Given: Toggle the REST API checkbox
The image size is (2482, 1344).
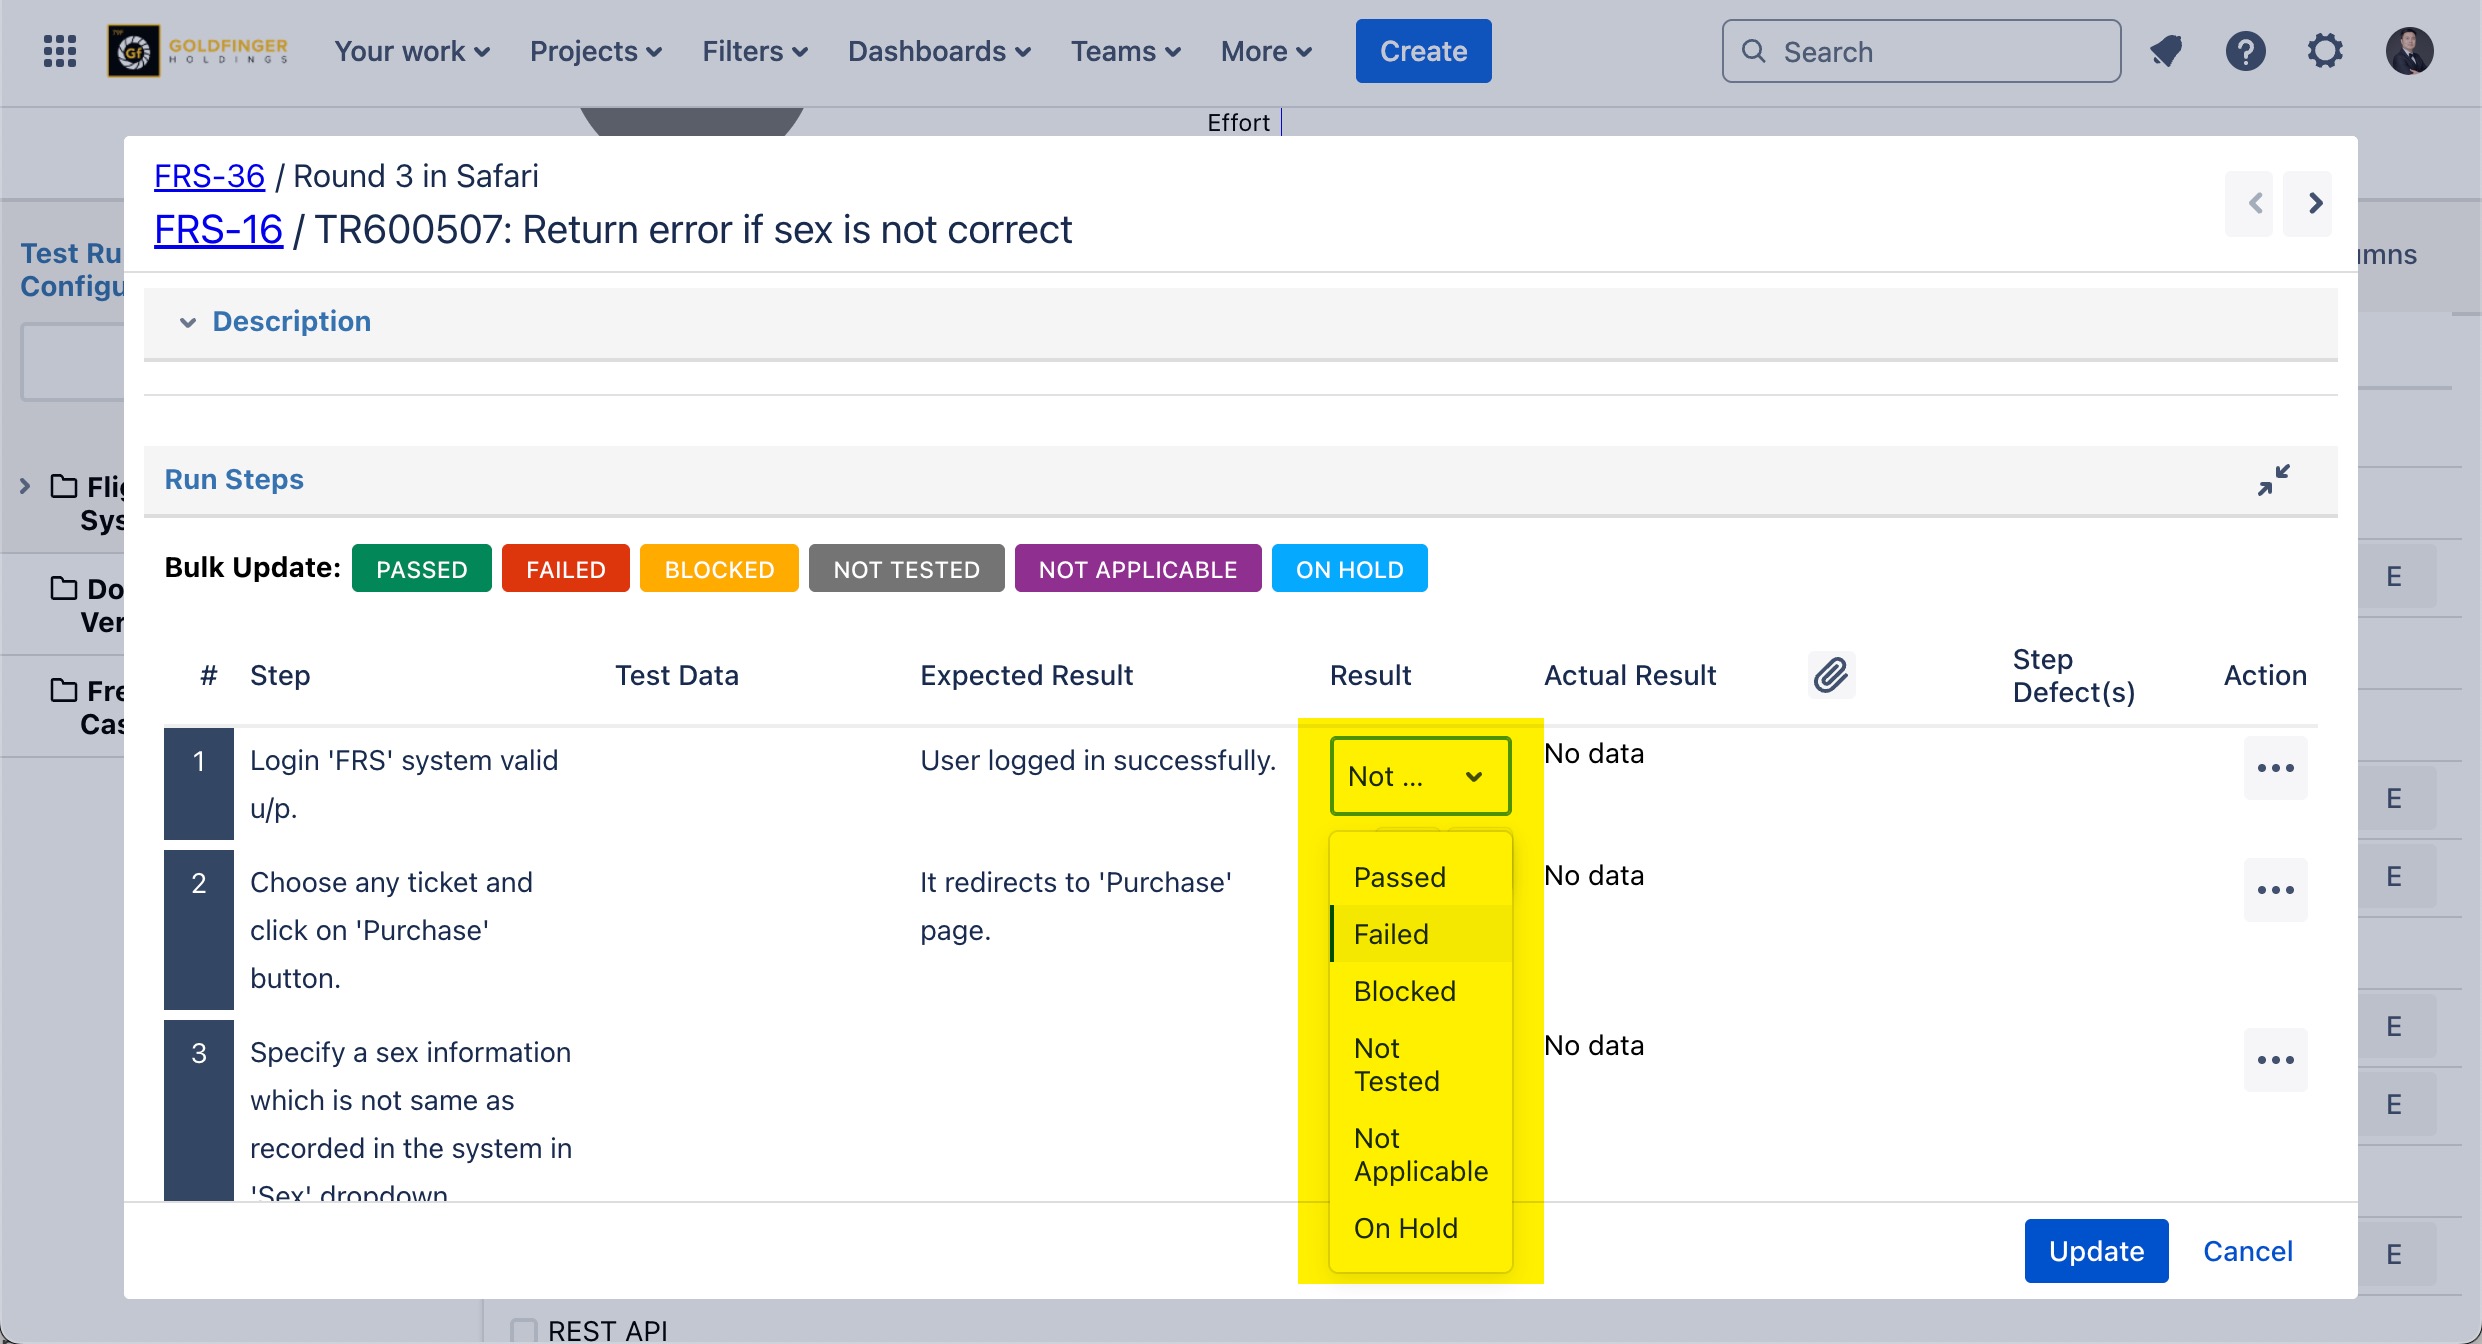Looking at the screenshot, I should pos(523,1330).
